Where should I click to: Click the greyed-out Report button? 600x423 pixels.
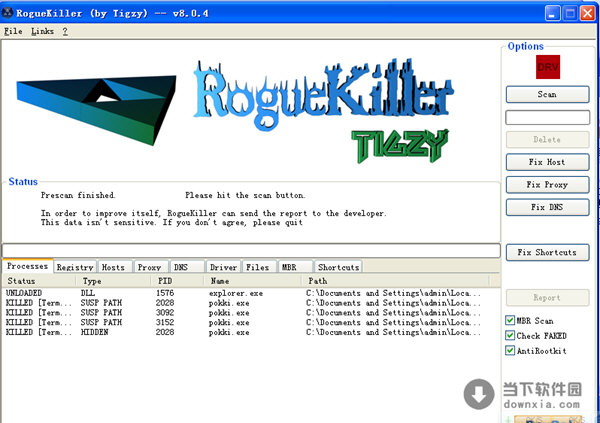[x=547, y=297]
